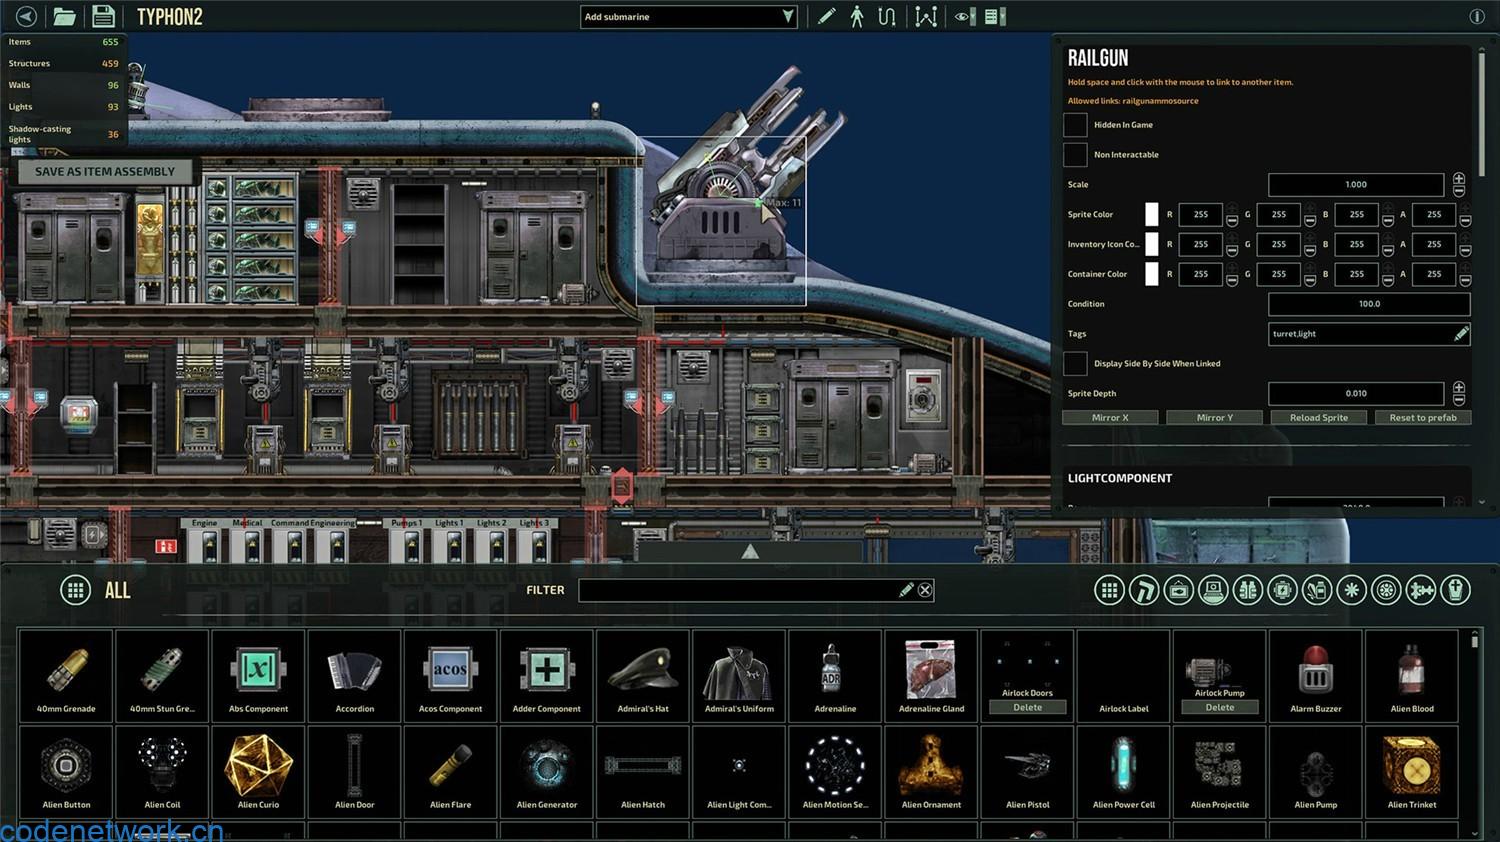Filter by materials category bottle icon
The height and width of the screenshot is (842, 1500).
coord(1317,590)
